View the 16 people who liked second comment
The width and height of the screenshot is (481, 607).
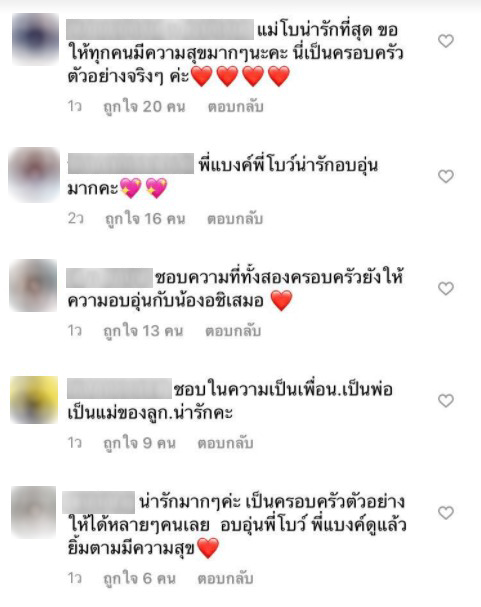click(x=145, y=219)
